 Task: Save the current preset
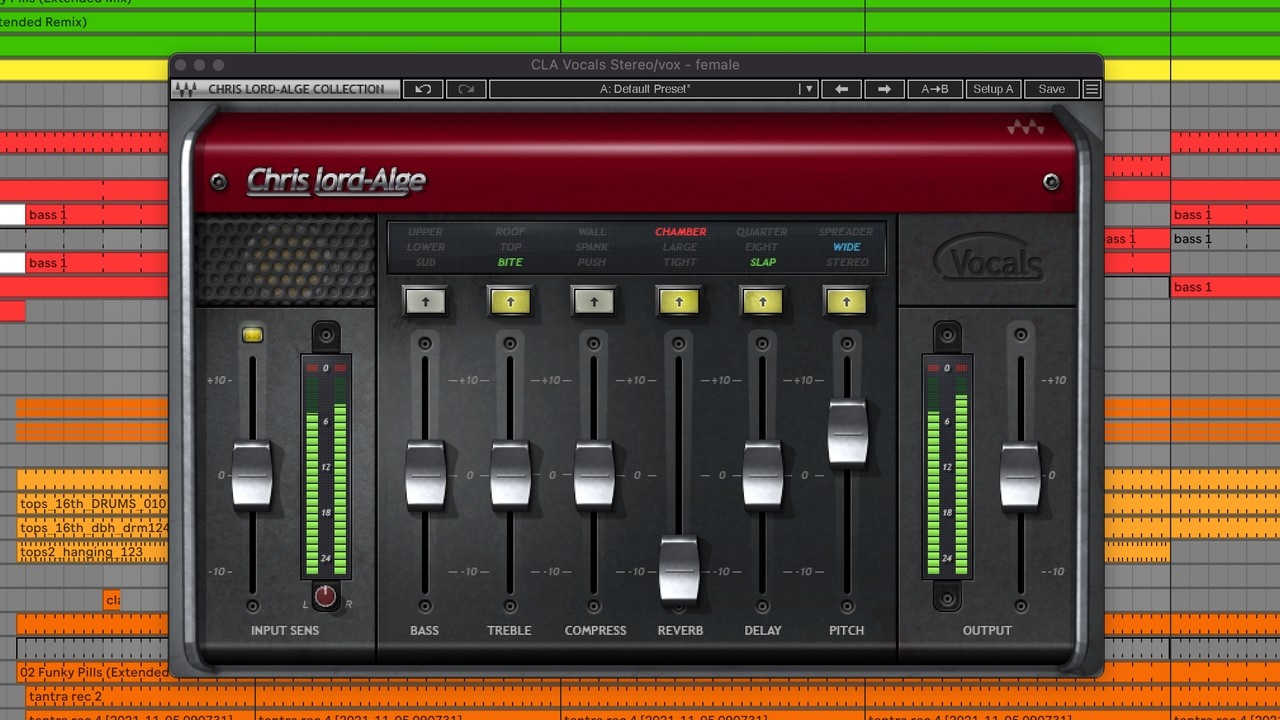click(x=1052, y=89)
